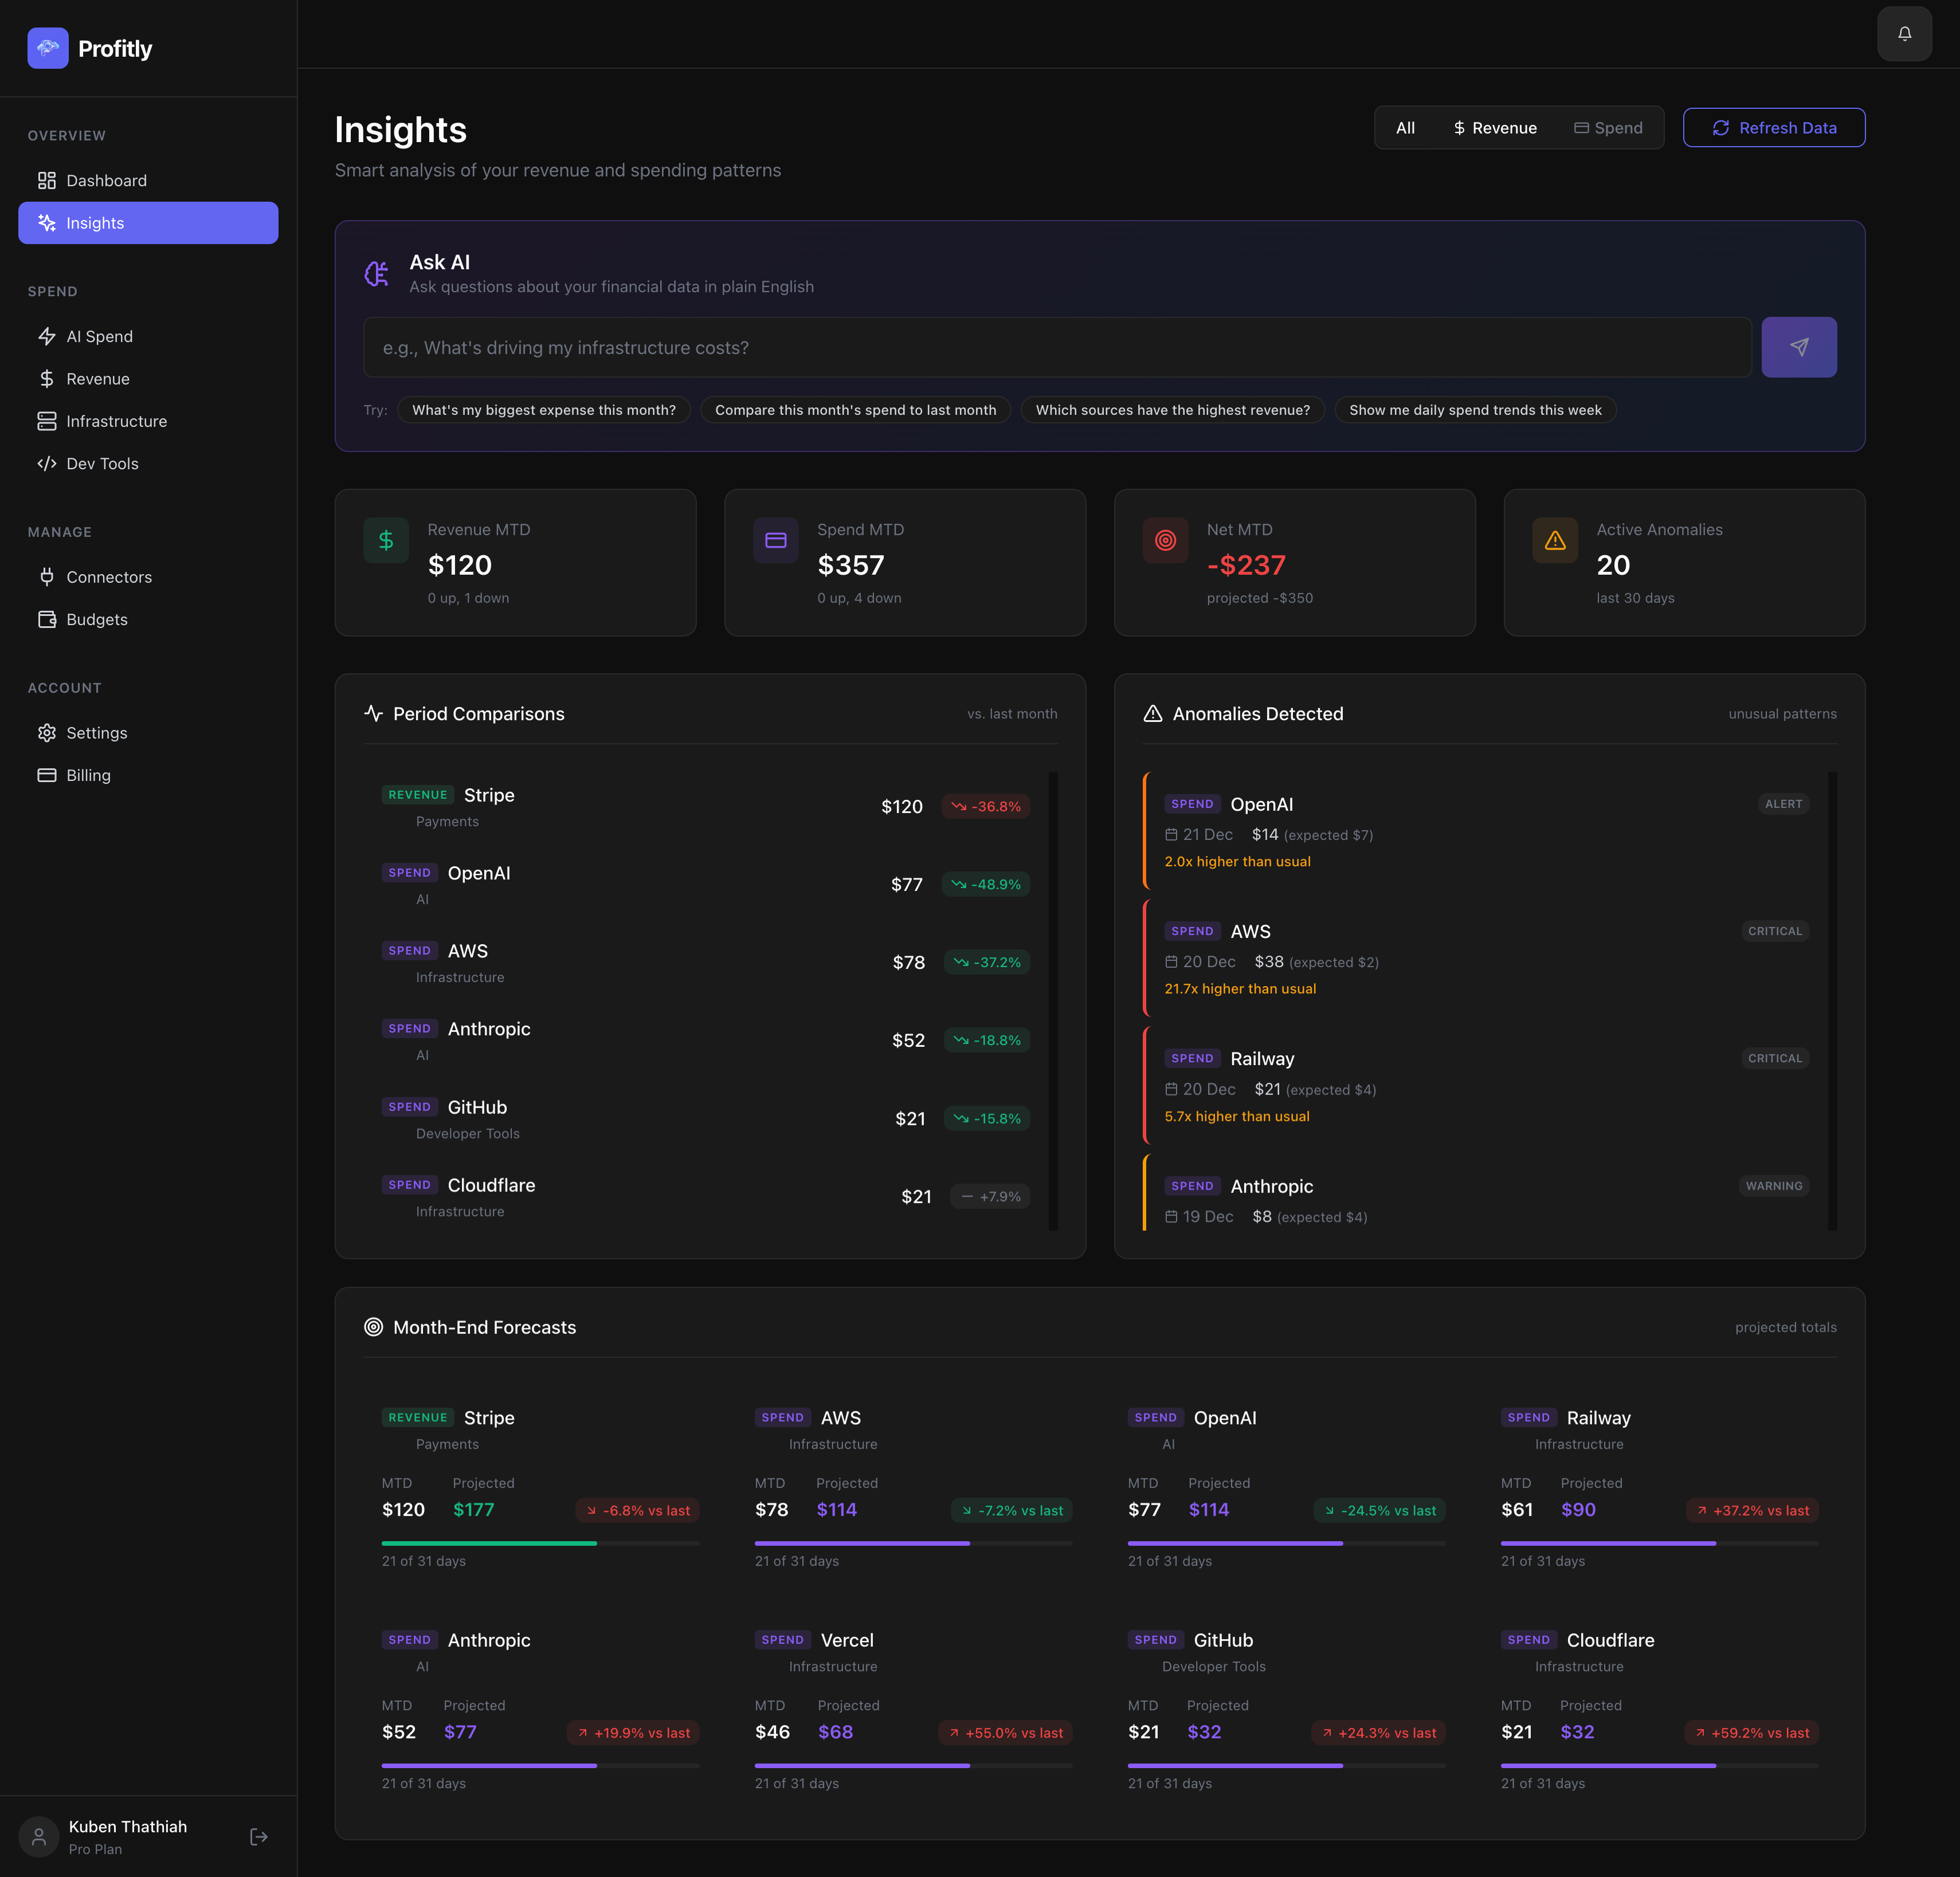Image resolution: width=1960 pixels, height=1877 pixels.
Task: Click the Spend MTD card icon
Action: [x=775, y=540]
